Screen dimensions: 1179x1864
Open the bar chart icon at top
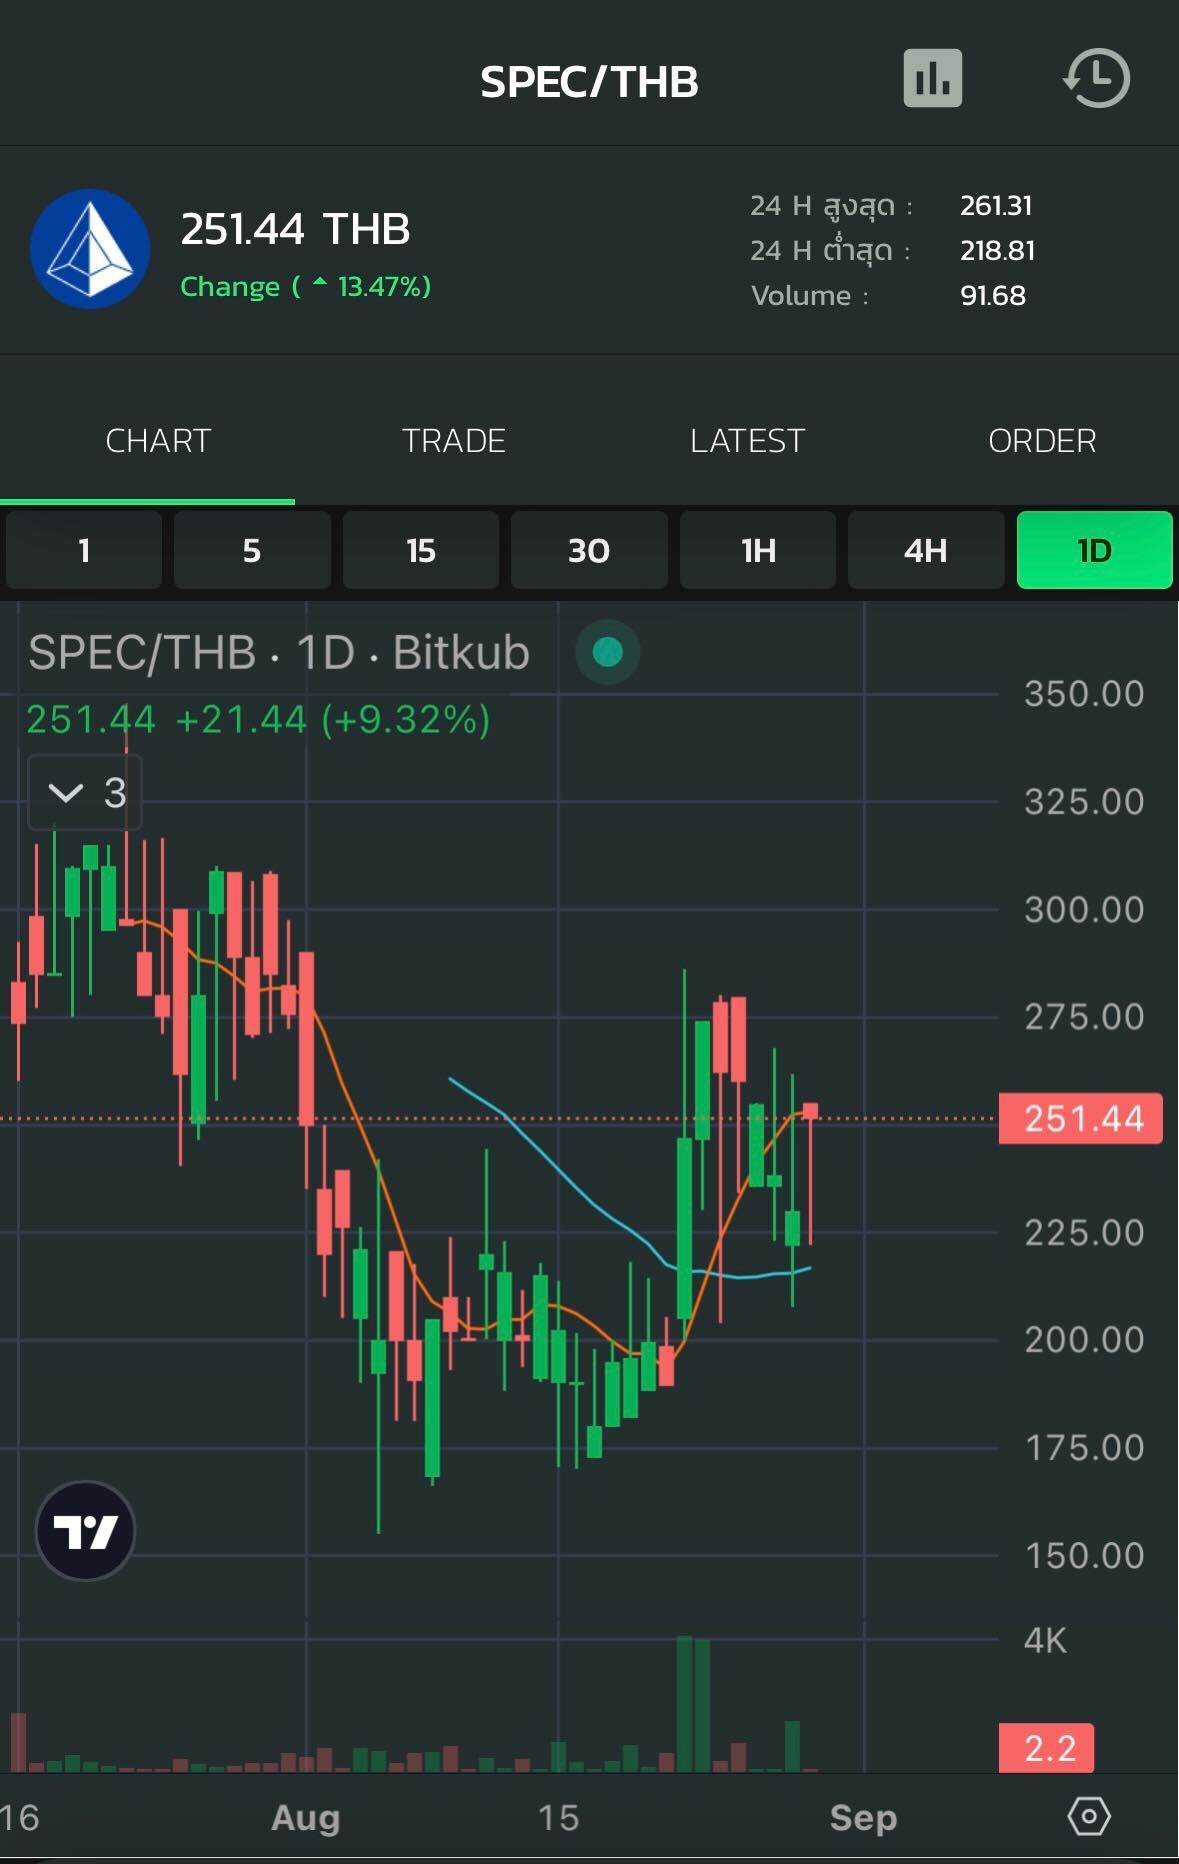point(932,78)
